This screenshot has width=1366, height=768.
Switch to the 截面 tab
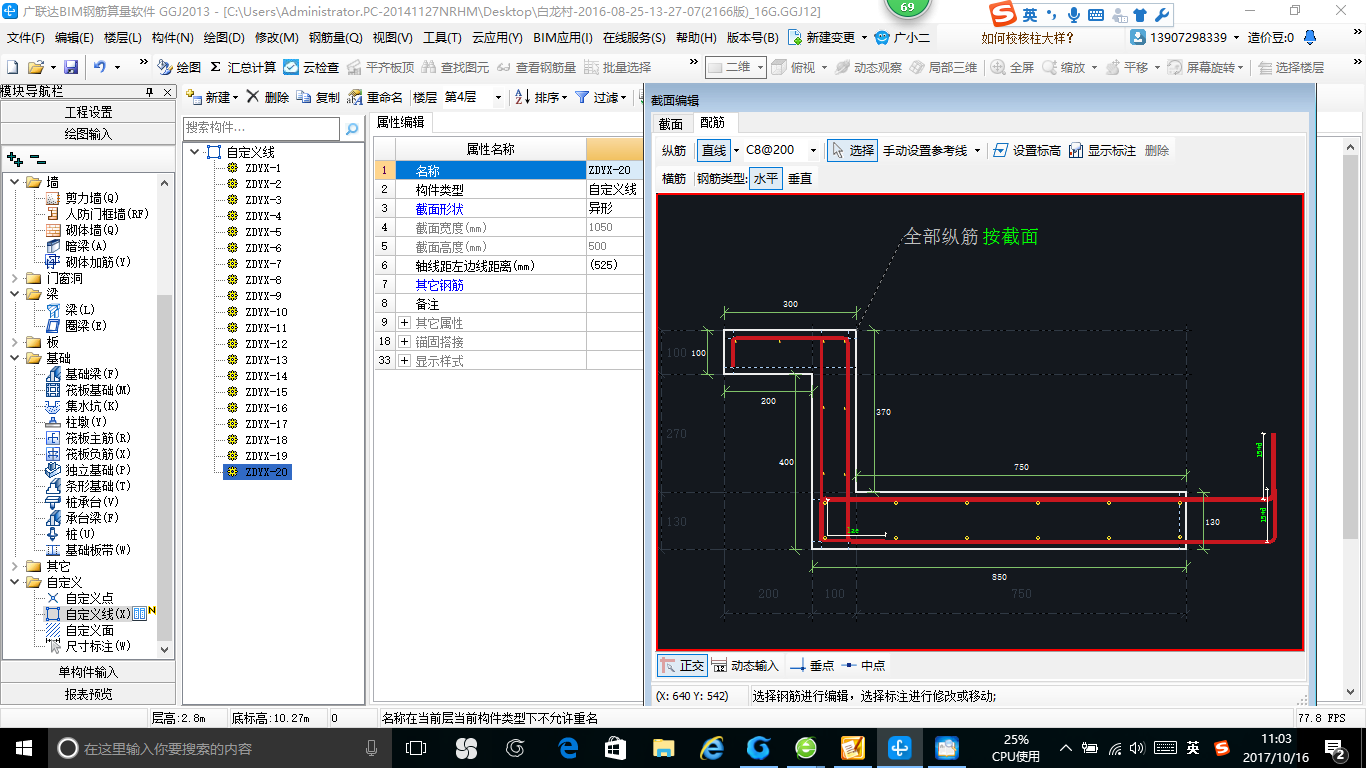pos(670,123)
